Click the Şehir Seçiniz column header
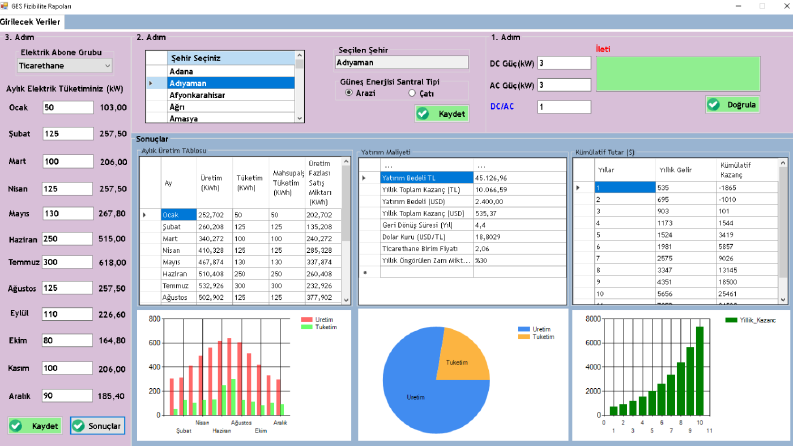This screenshot has height=446, width=793. click(231, 58)
